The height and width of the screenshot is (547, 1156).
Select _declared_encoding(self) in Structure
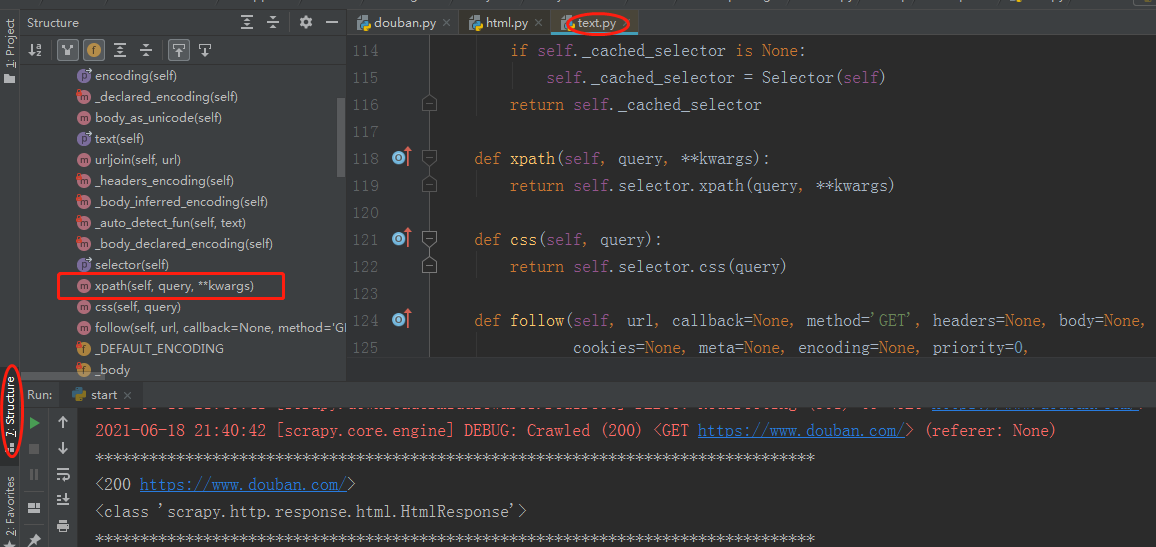[157, 97]
